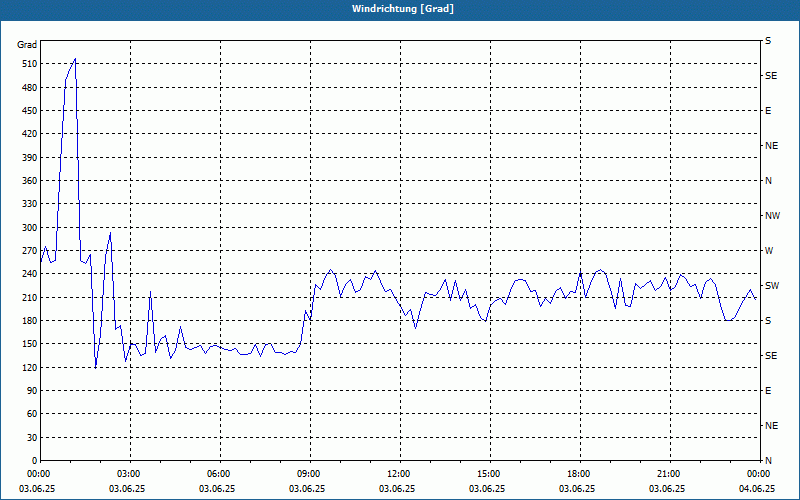Pick the 15:00 time label
Viewport: 800px width, 500px height.
490,474
